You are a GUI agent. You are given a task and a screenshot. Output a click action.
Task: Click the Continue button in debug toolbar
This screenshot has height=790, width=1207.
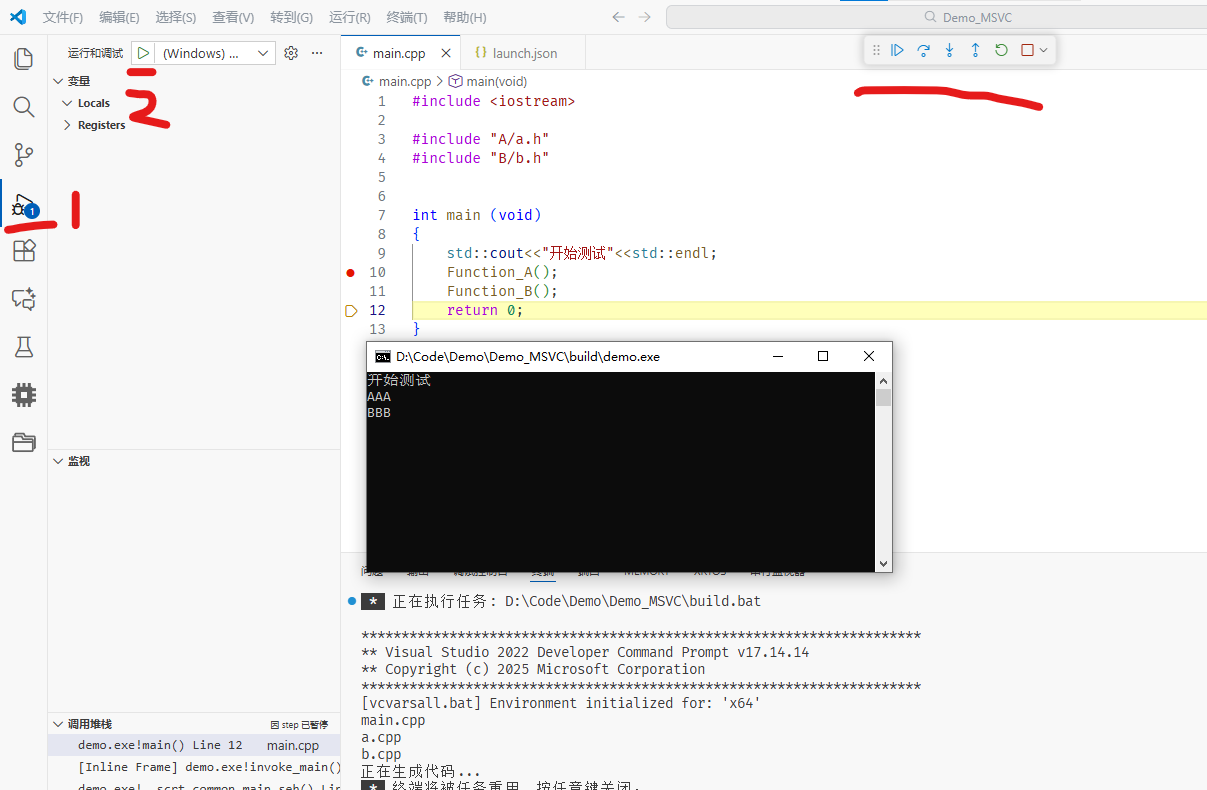pyautogui.click(x=897, y=50)
